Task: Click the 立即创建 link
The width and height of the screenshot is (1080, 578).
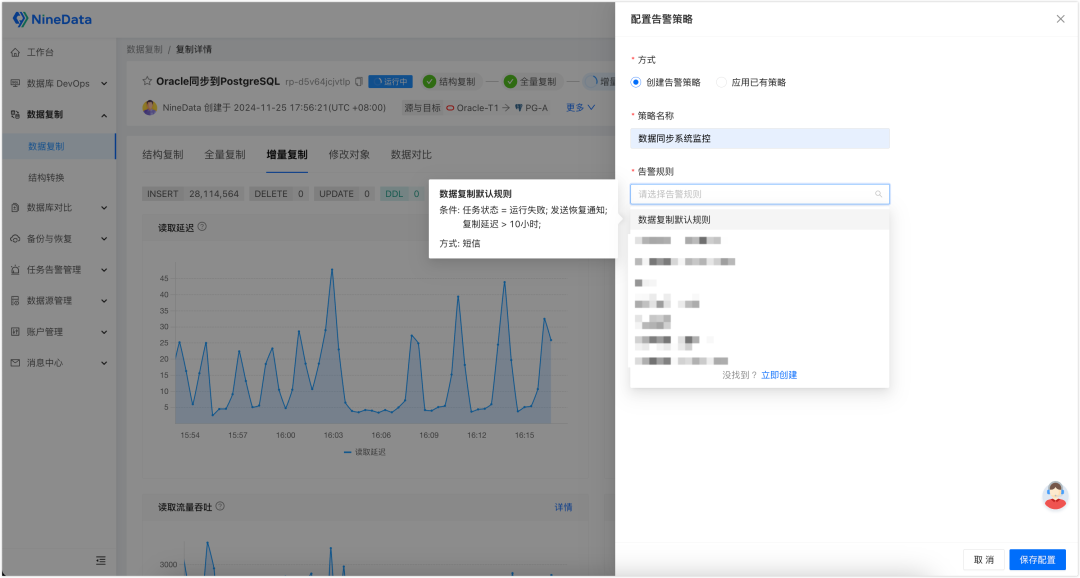Action: coord(779,375)
